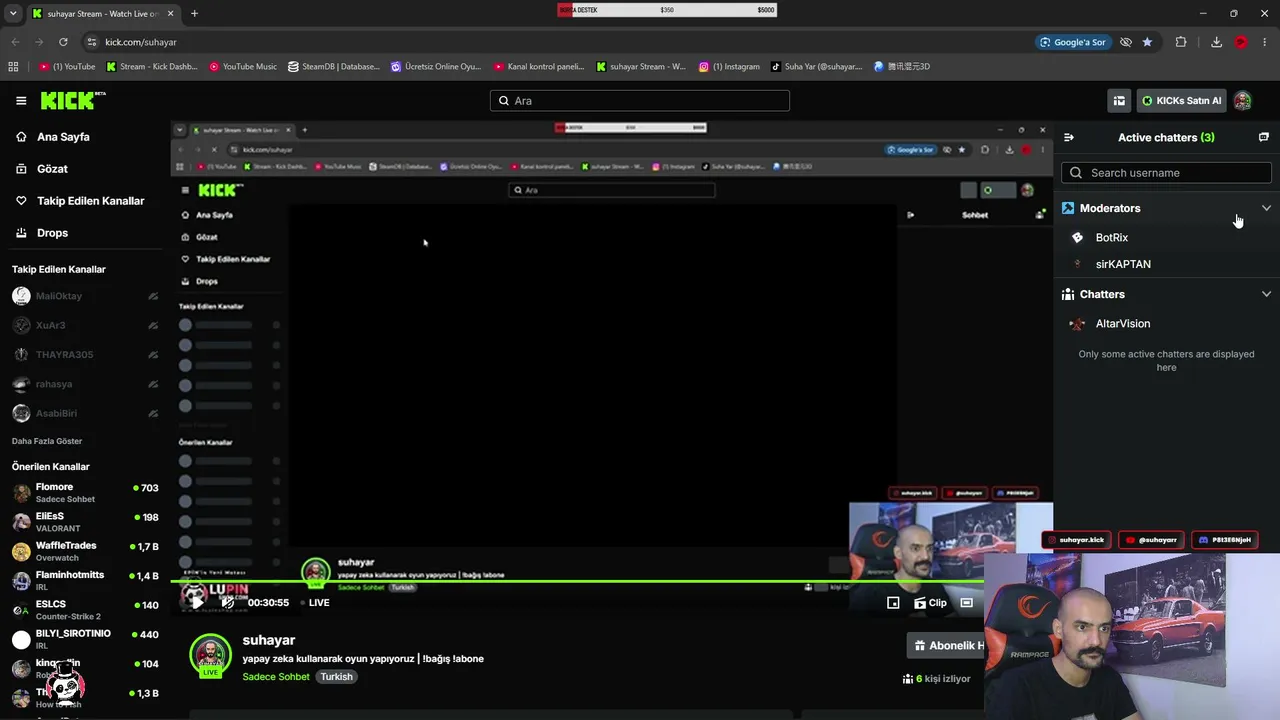
Task: Toggle offline indicator for THAYRA305
Action: point(153,355)
